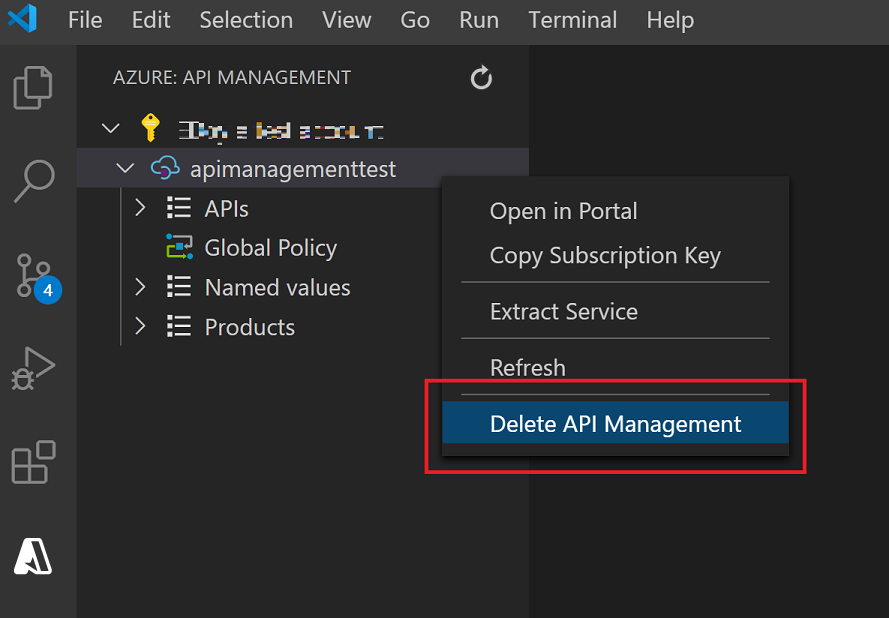Collapse the apimanagementtest service node
Image resolution: width=889 pixels, height=618 pixels.
pos(125,169)
